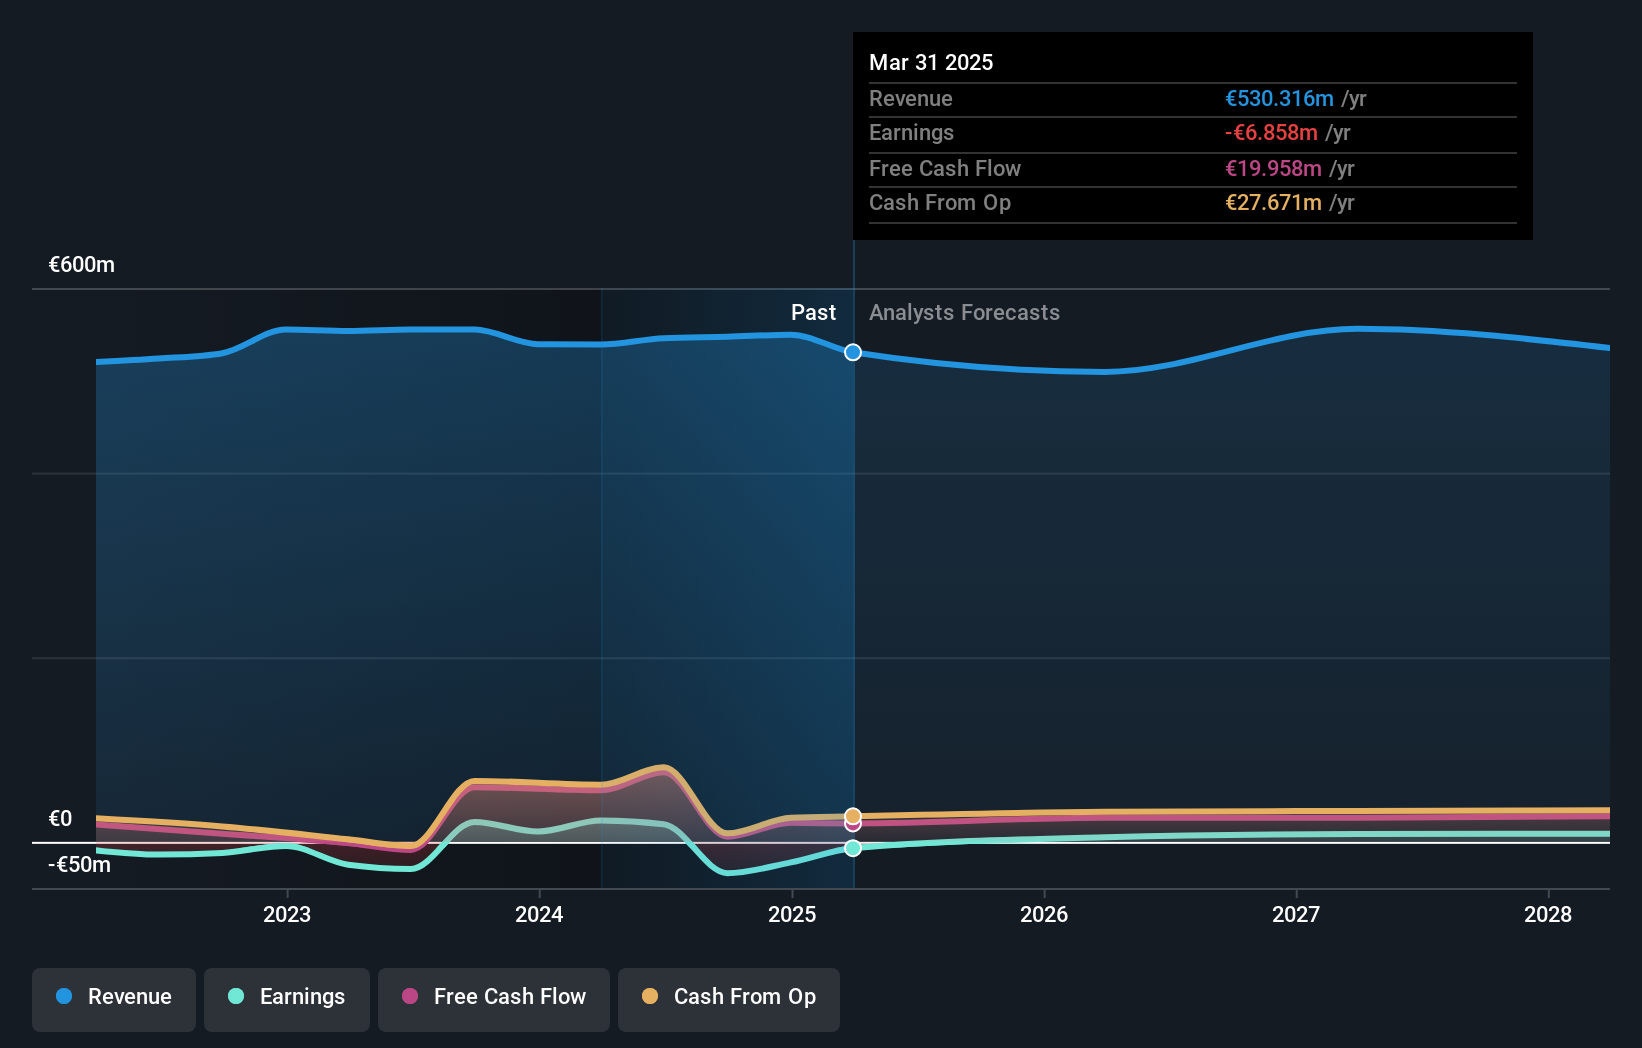This screenshot has width=1642, height=1048.
Task: Click the Free Cash Flow legend button
Action: [493, 997]
